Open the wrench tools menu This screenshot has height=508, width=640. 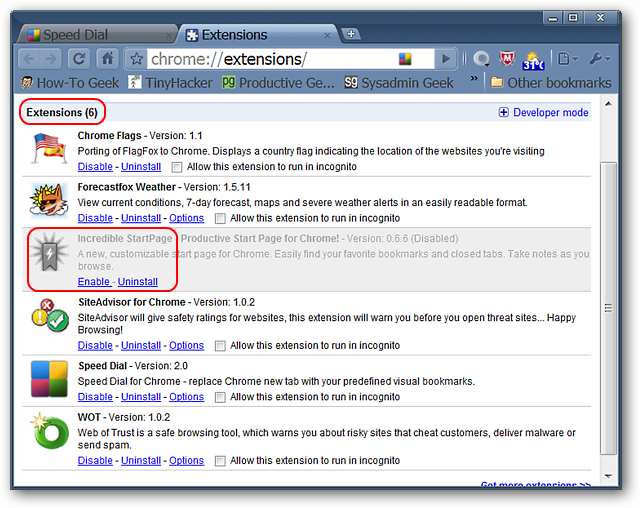coord(600,59)
